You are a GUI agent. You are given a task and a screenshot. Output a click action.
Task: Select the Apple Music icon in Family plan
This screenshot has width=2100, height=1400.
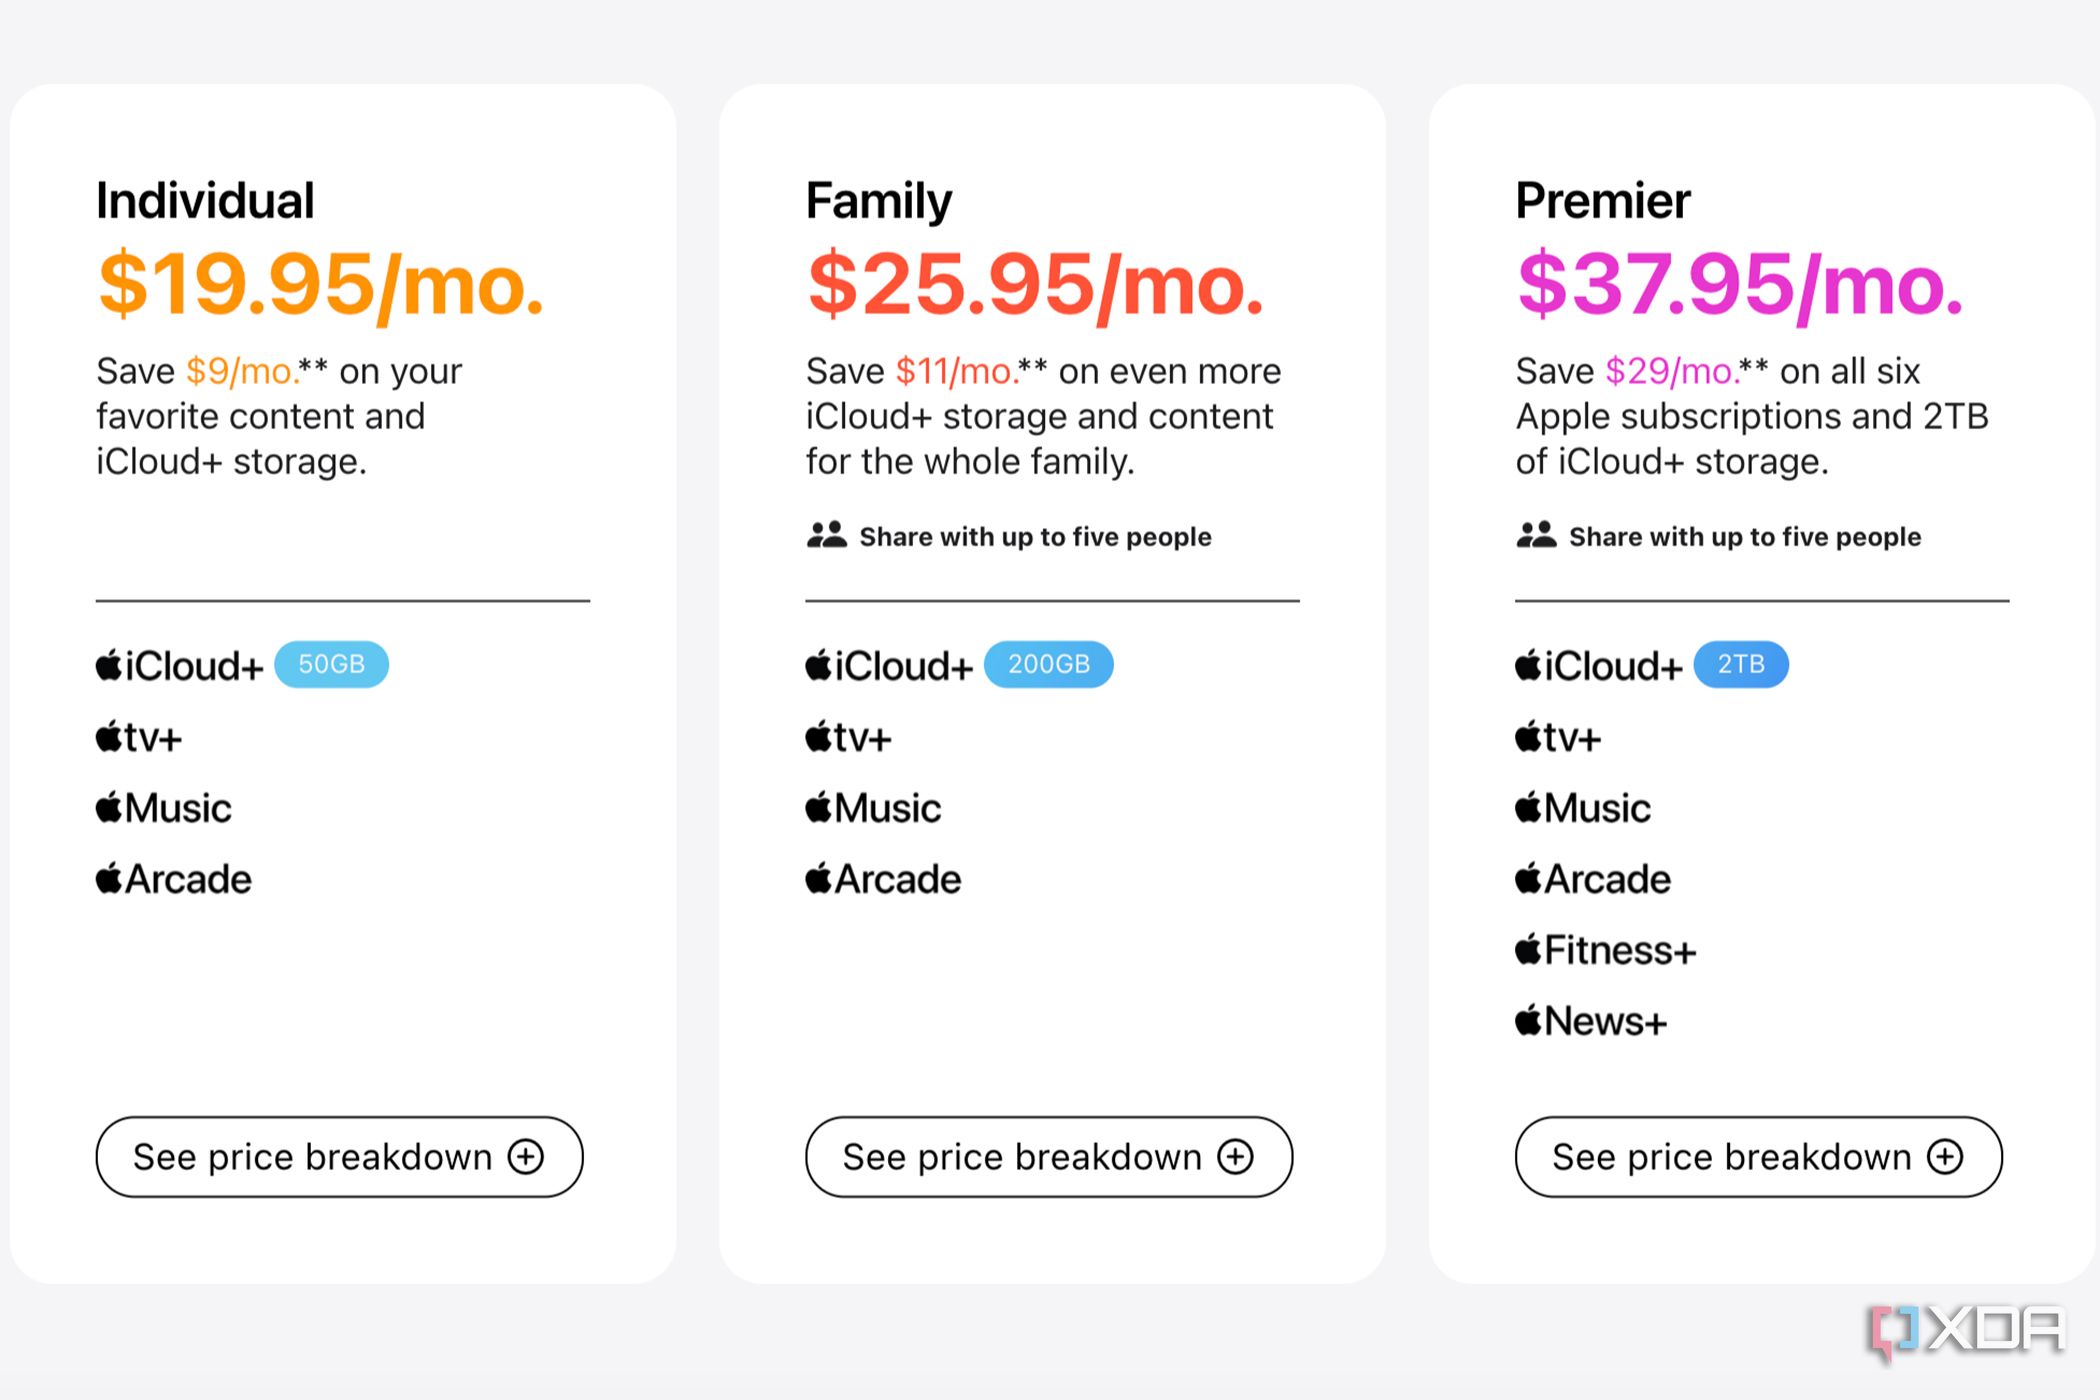(x=818, y=807)
